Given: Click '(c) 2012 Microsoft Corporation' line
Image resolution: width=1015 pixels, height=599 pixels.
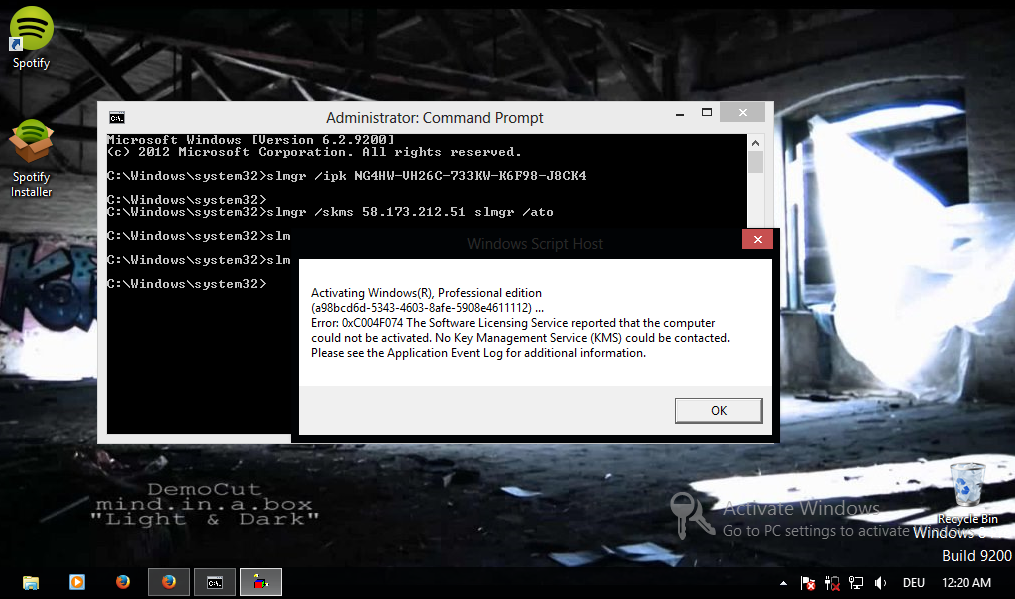Looking at the screenshot, I should coord(314,152).
